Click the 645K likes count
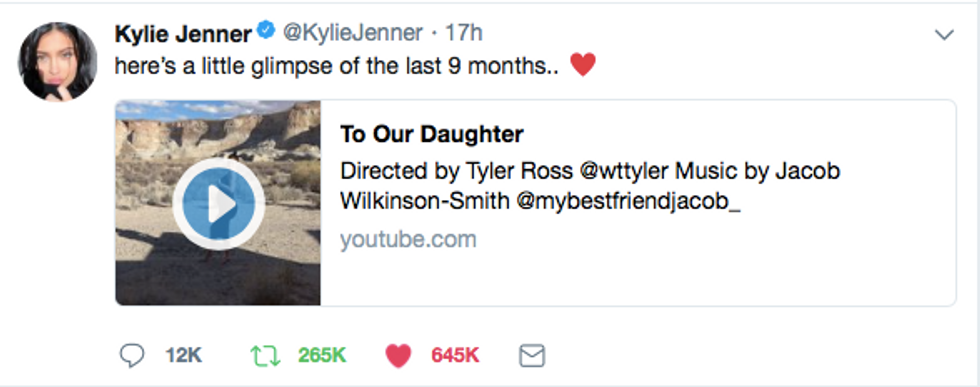 point(455,356)
